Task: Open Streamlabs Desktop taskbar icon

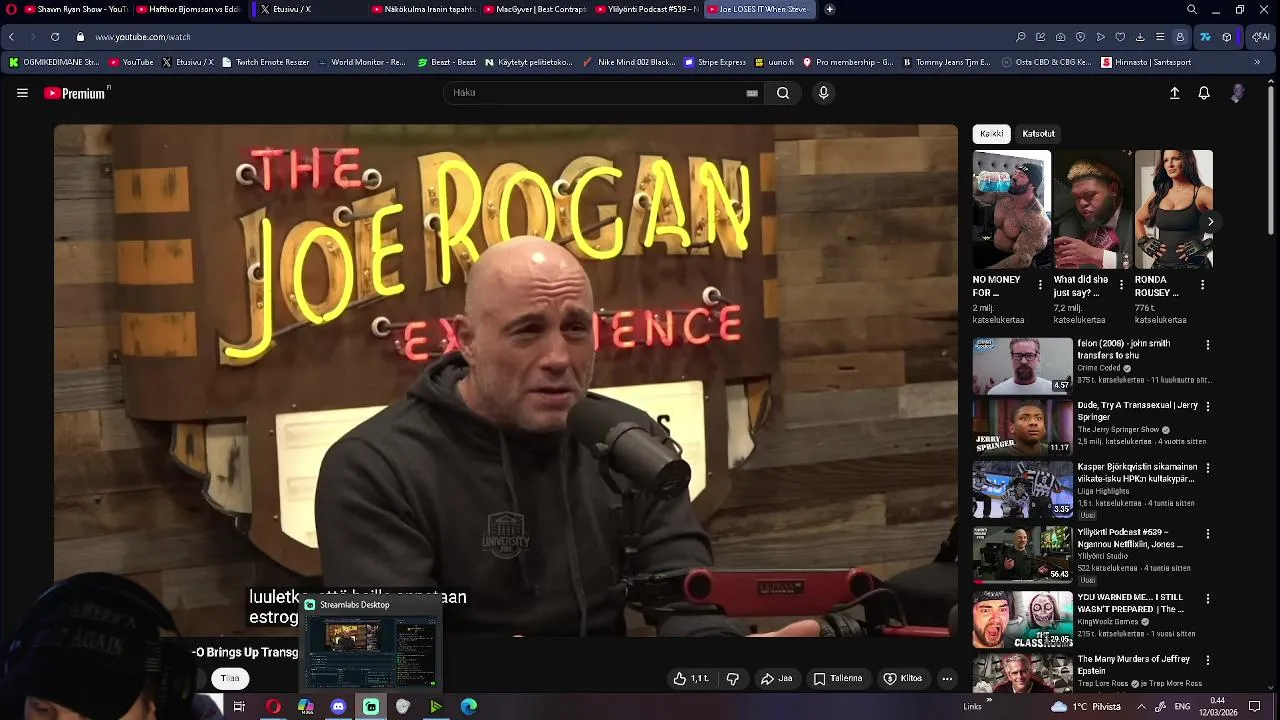Action: pos(371,707)
